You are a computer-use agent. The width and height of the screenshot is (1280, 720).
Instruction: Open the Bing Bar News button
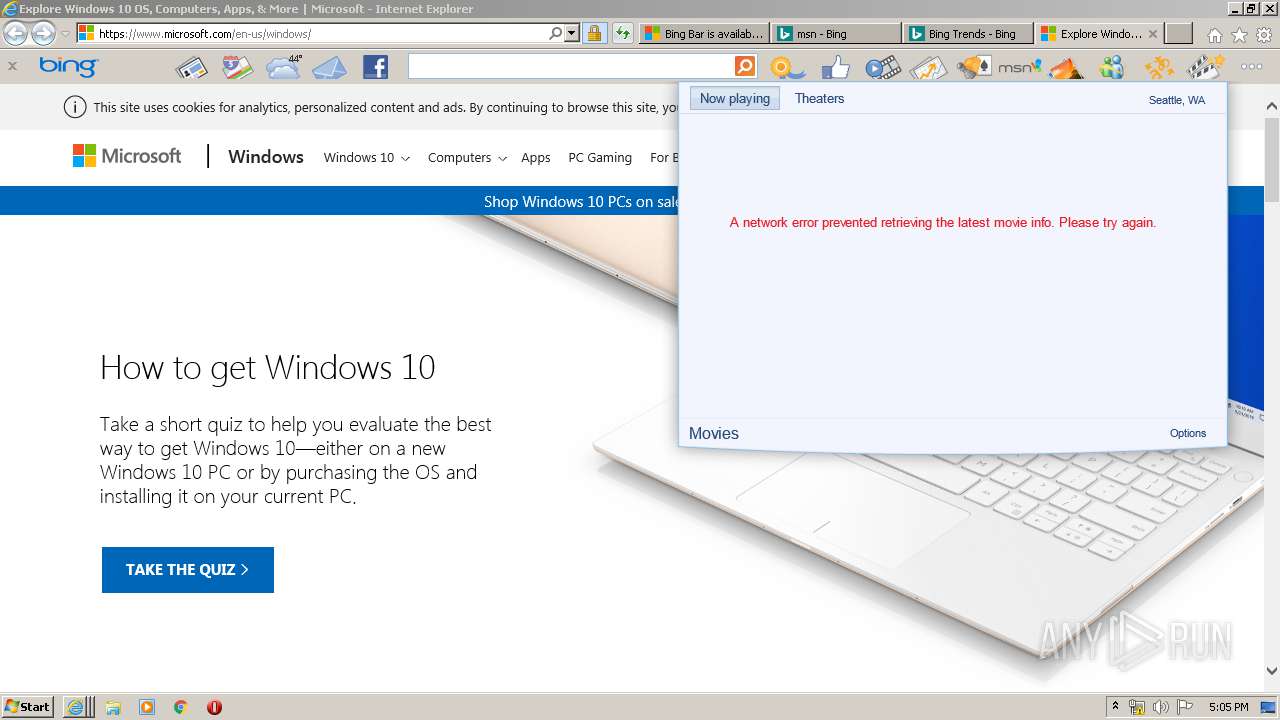click(x=191, y=68)
